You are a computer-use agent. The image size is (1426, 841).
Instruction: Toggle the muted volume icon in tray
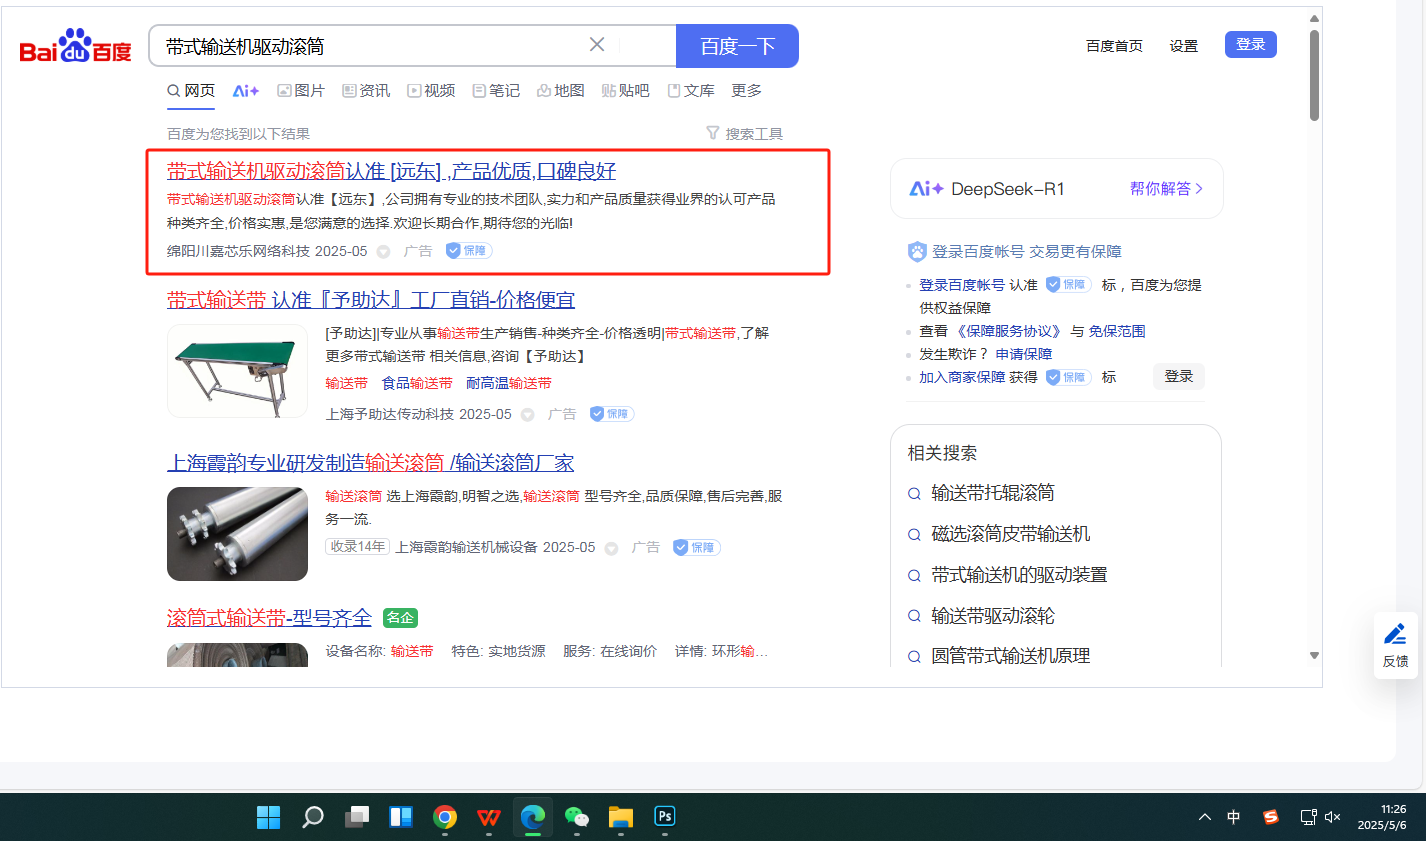1332,817
